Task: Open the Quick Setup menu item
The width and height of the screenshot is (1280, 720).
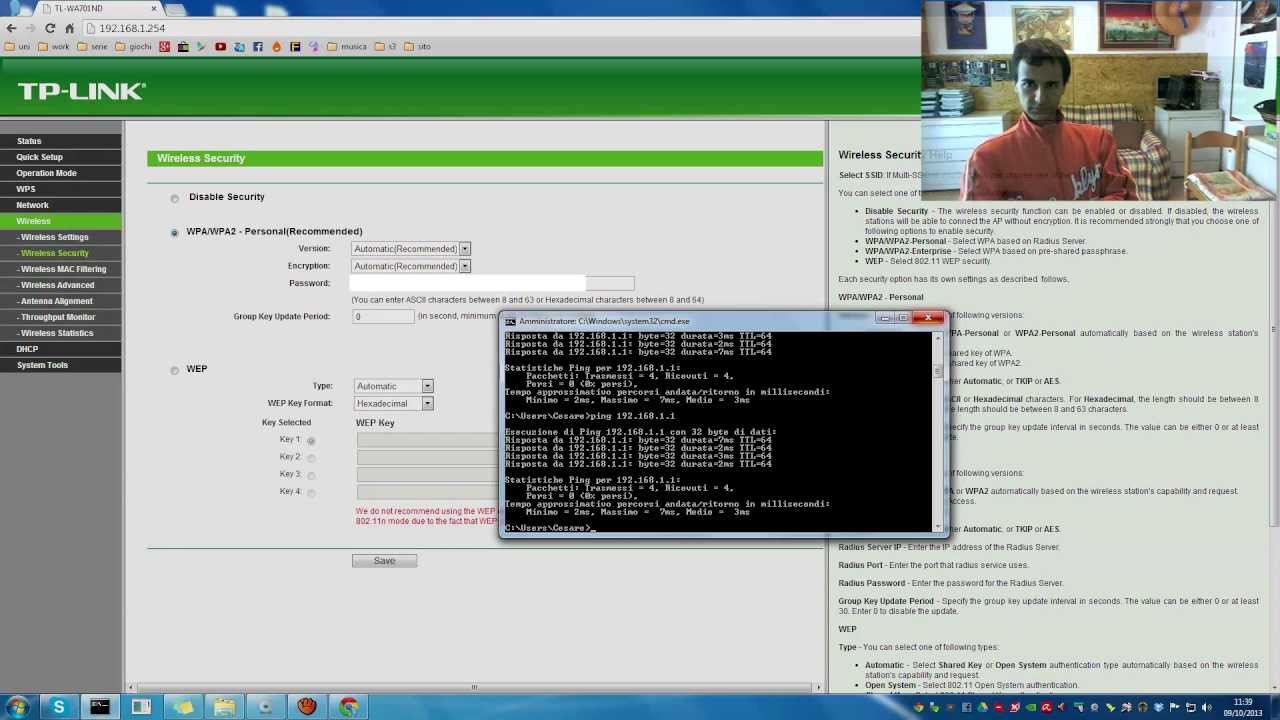Action: click(x=60, y=157)
